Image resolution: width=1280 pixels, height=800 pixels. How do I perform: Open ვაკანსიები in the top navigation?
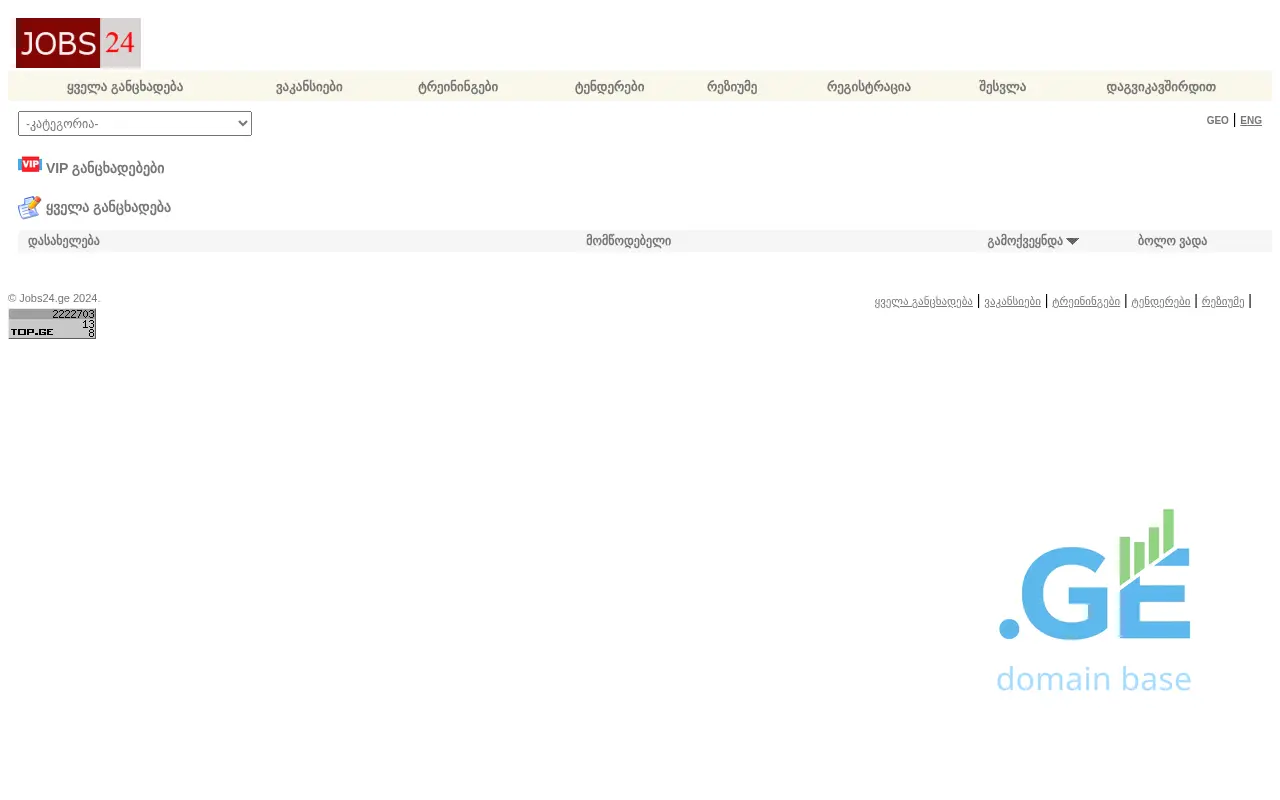coord(309,87)
